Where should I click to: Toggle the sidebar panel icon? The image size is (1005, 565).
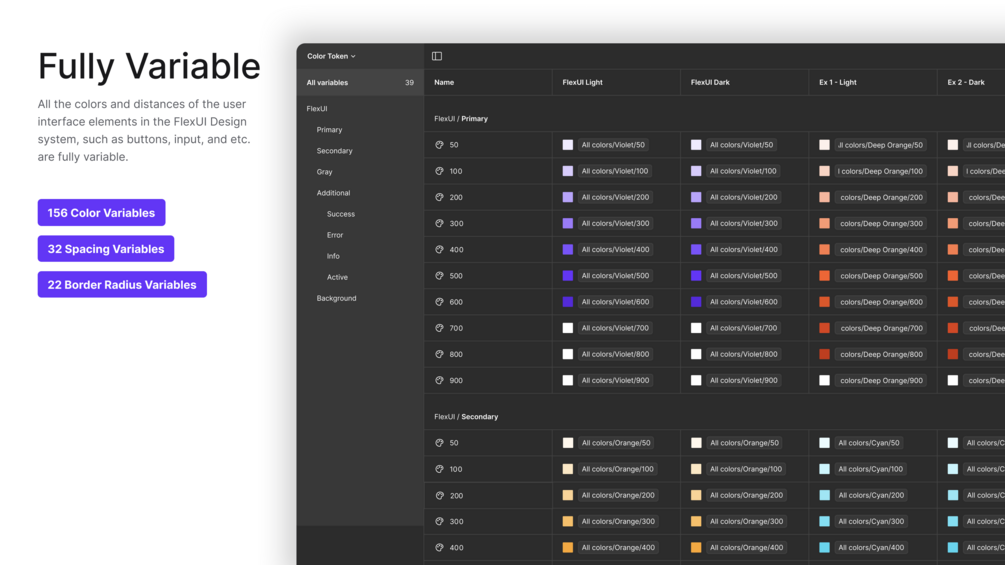click(x=437, y=56)
